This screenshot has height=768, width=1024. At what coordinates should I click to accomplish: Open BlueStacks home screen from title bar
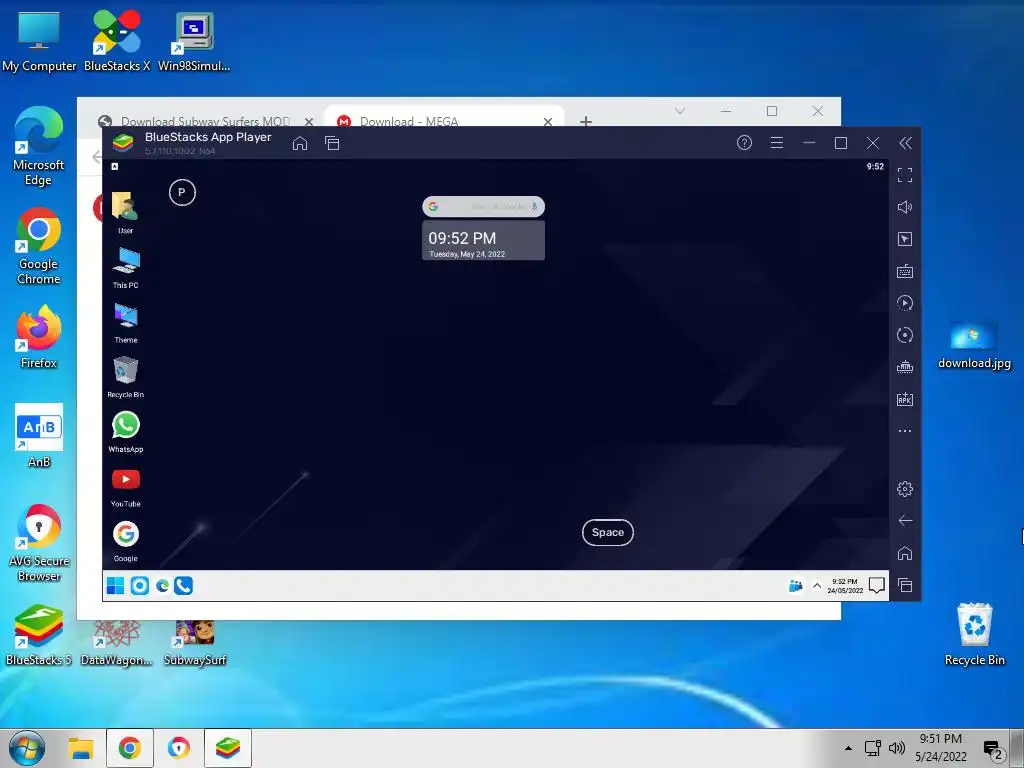300,143
